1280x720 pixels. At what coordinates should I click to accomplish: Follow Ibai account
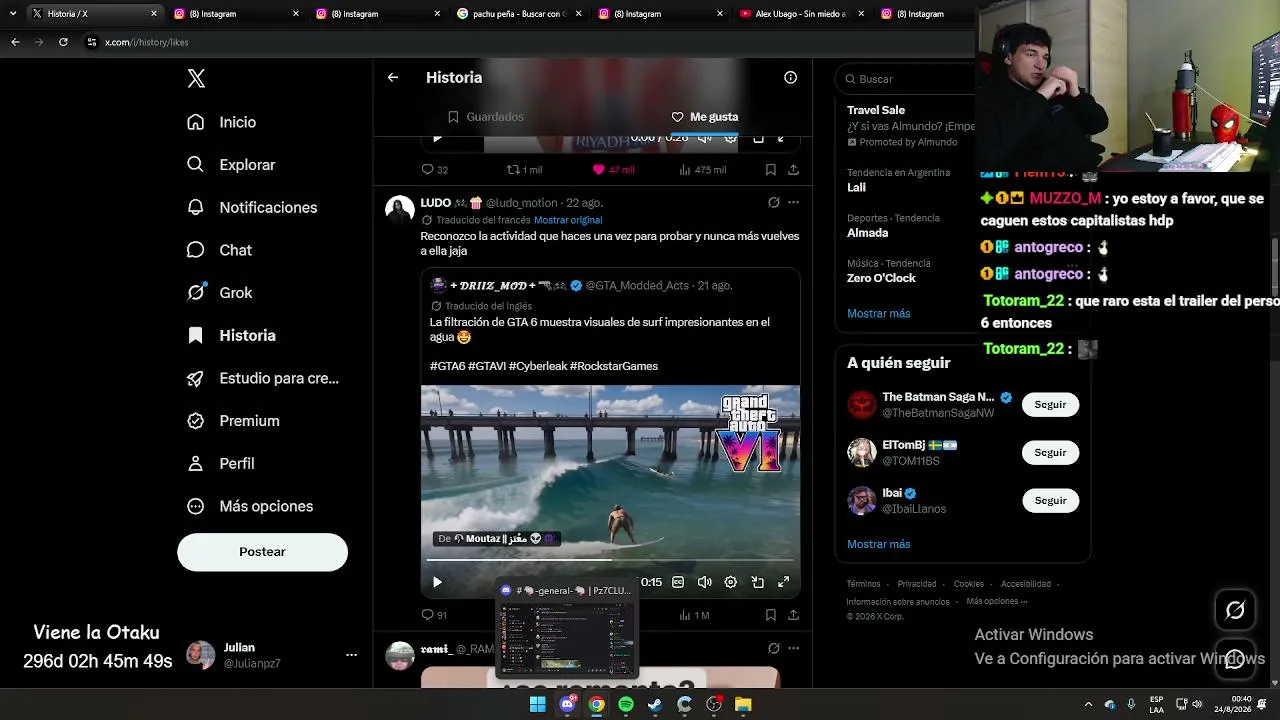point(1050,501)
